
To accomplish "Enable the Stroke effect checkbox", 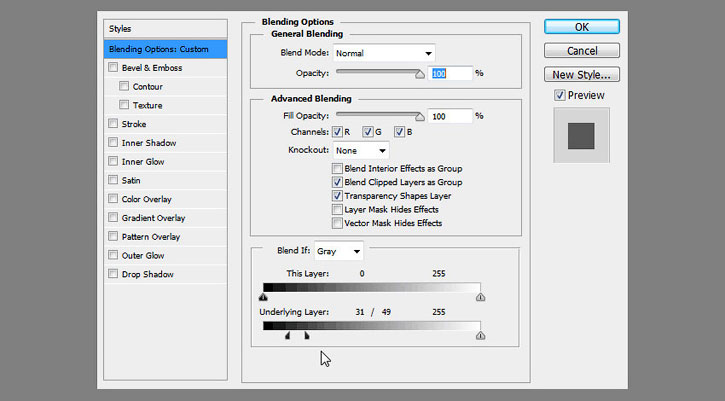I will tap(113, 123).
